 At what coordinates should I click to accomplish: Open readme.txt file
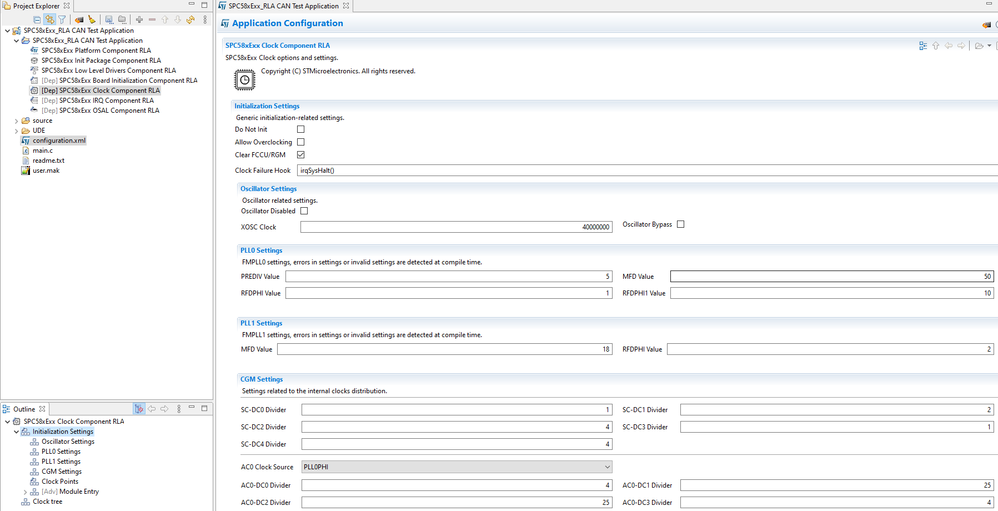point(48,160)
